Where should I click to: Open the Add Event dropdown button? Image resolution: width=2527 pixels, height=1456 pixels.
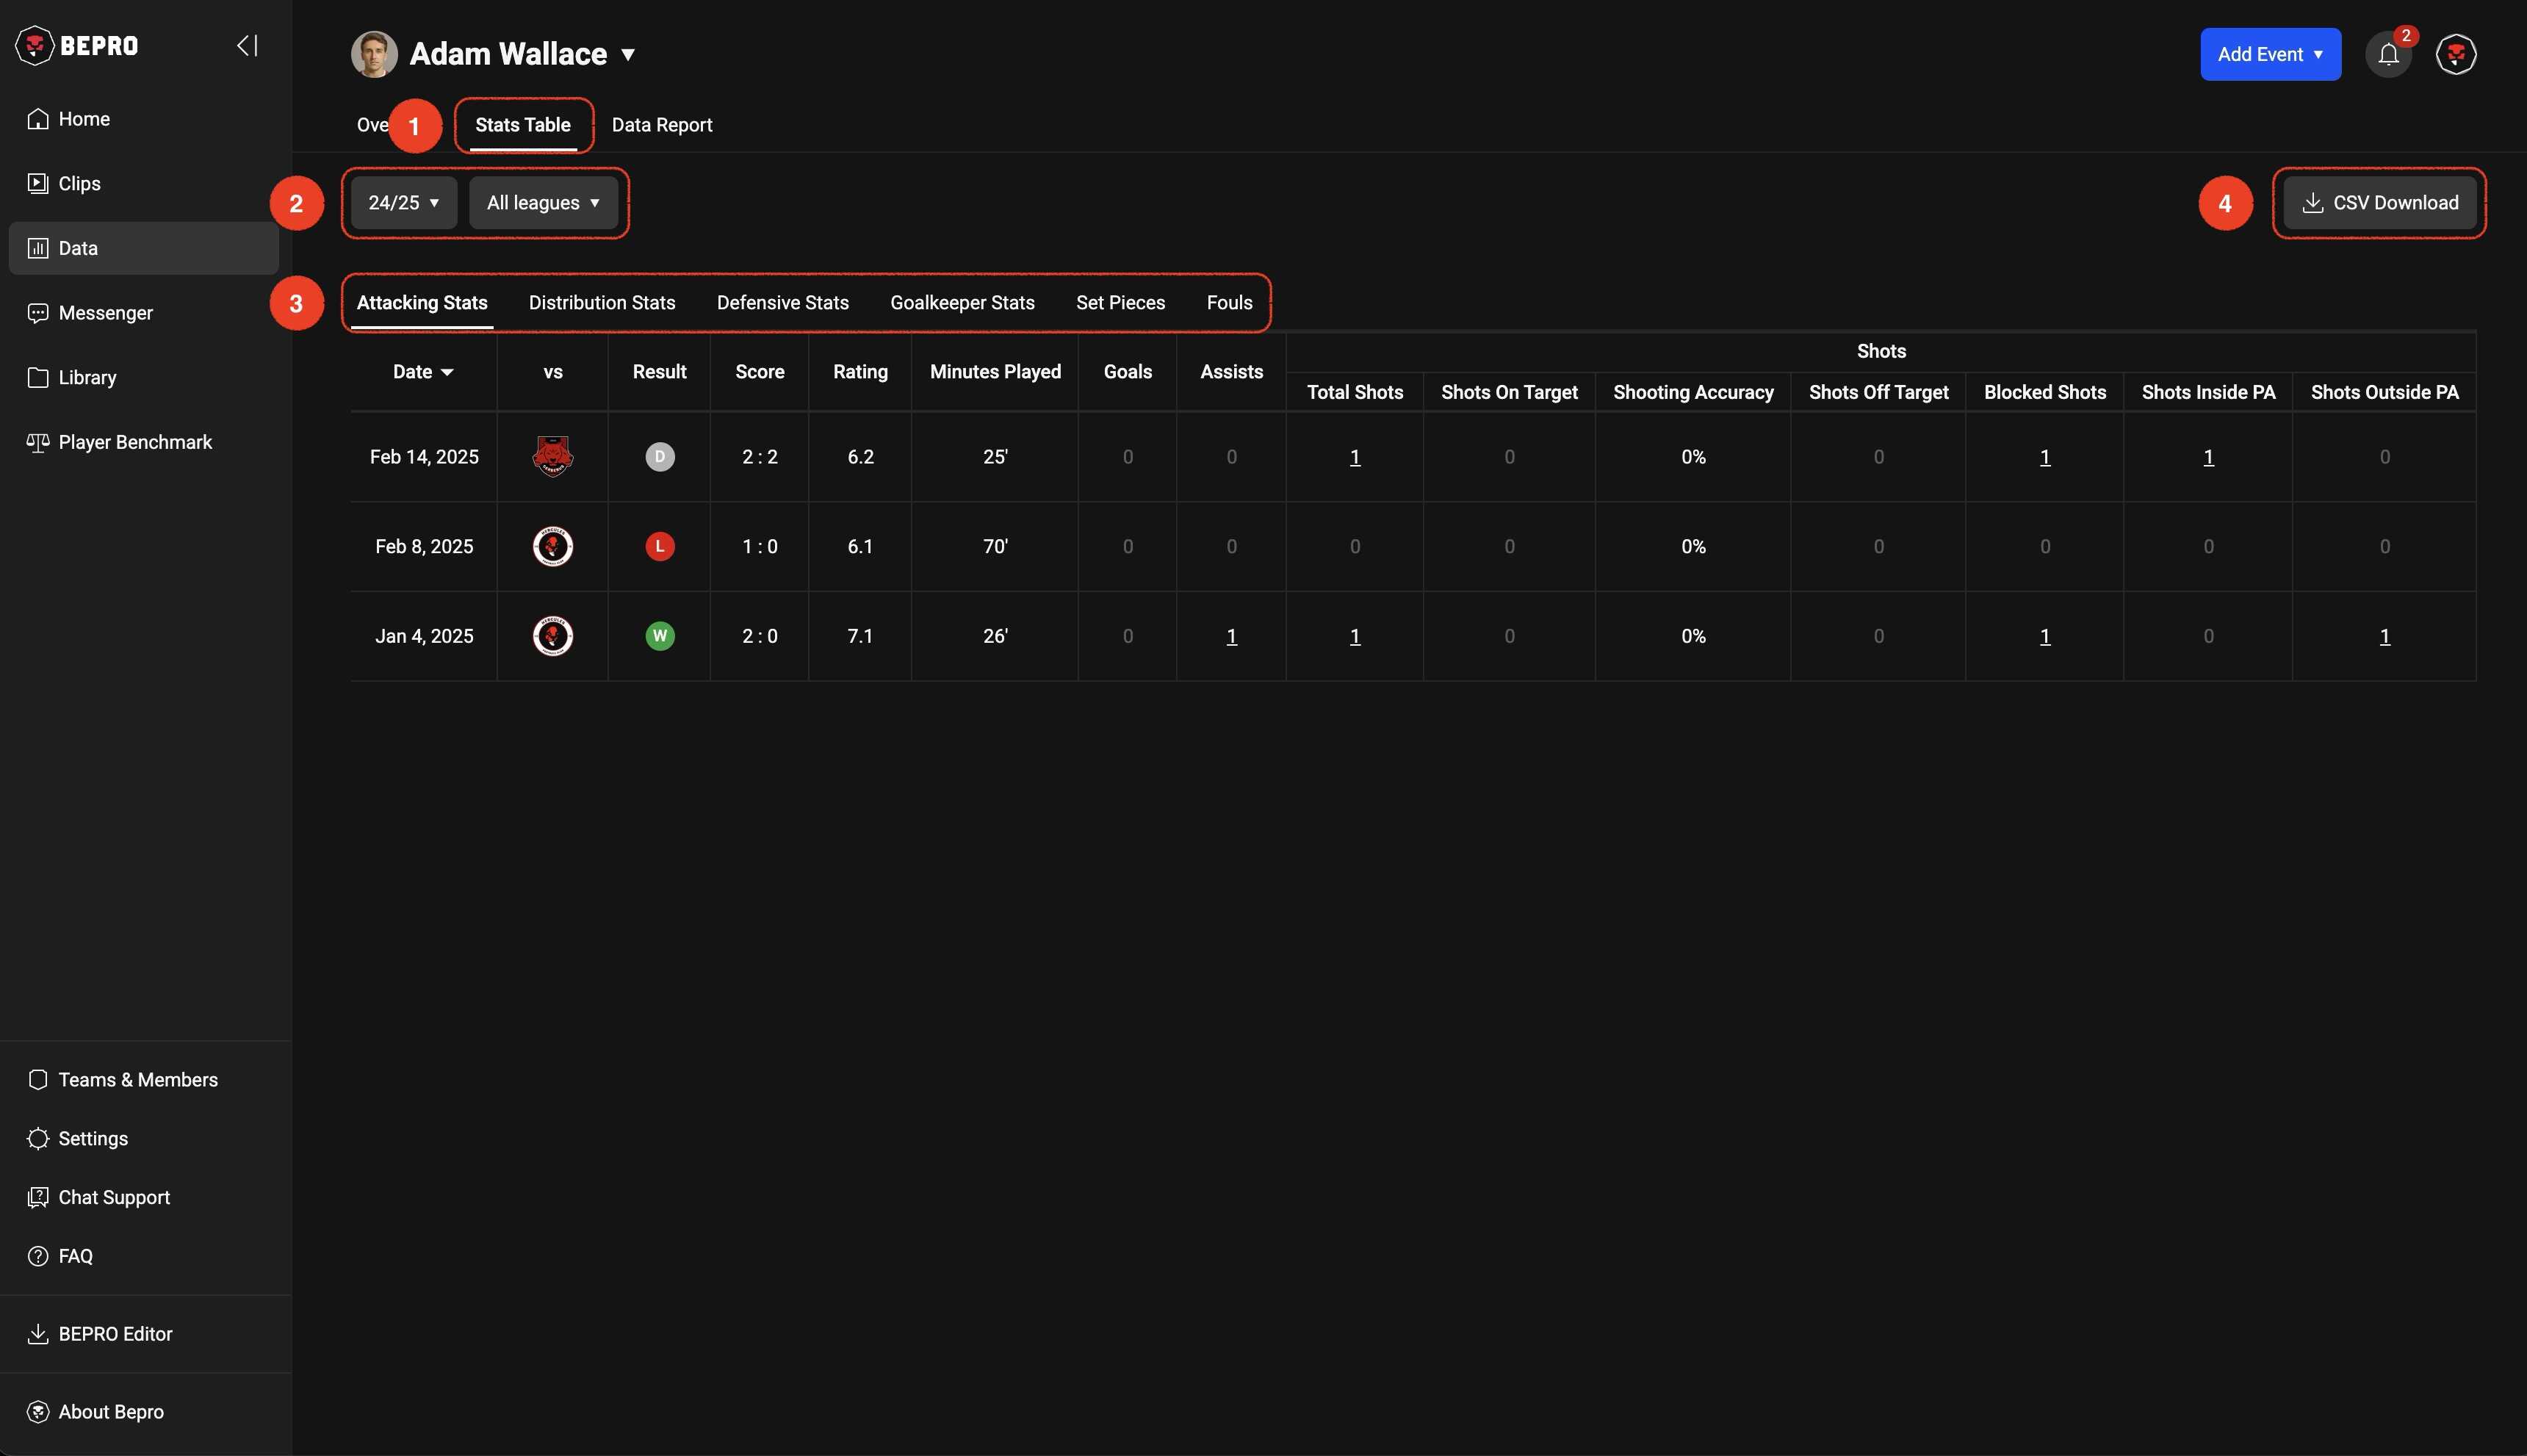[2269, 55]
